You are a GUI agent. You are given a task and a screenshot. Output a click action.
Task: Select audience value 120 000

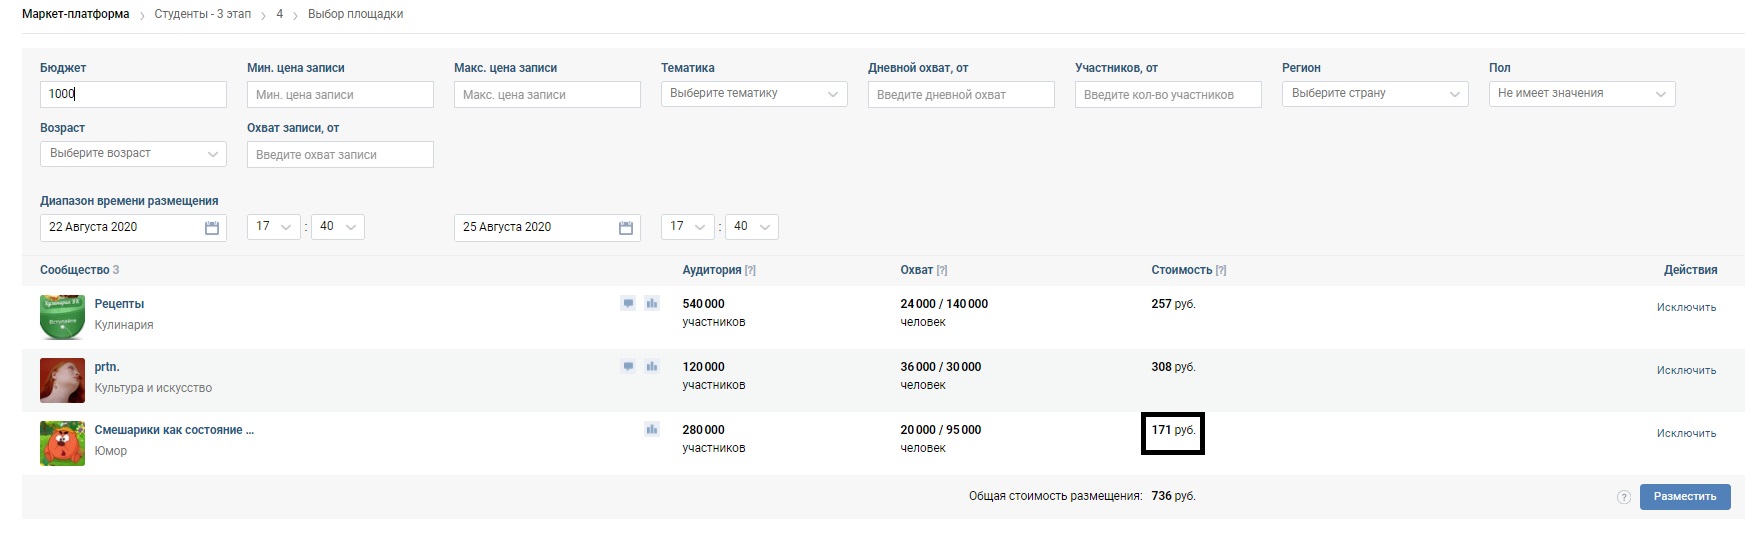(703, 367)
